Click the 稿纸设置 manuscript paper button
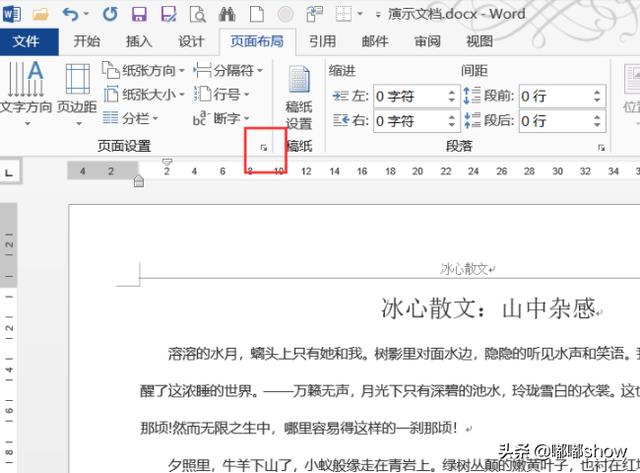640x473 pixels. point(299,97)
